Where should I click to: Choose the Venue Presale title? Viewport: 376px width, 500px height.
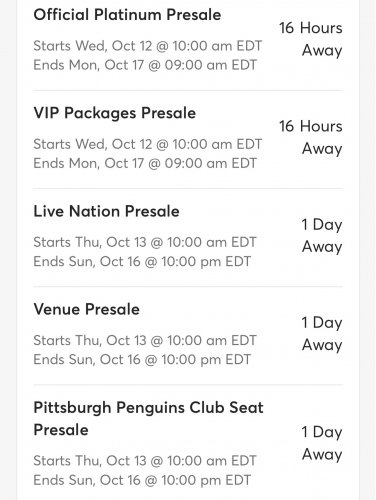point(87,309)
